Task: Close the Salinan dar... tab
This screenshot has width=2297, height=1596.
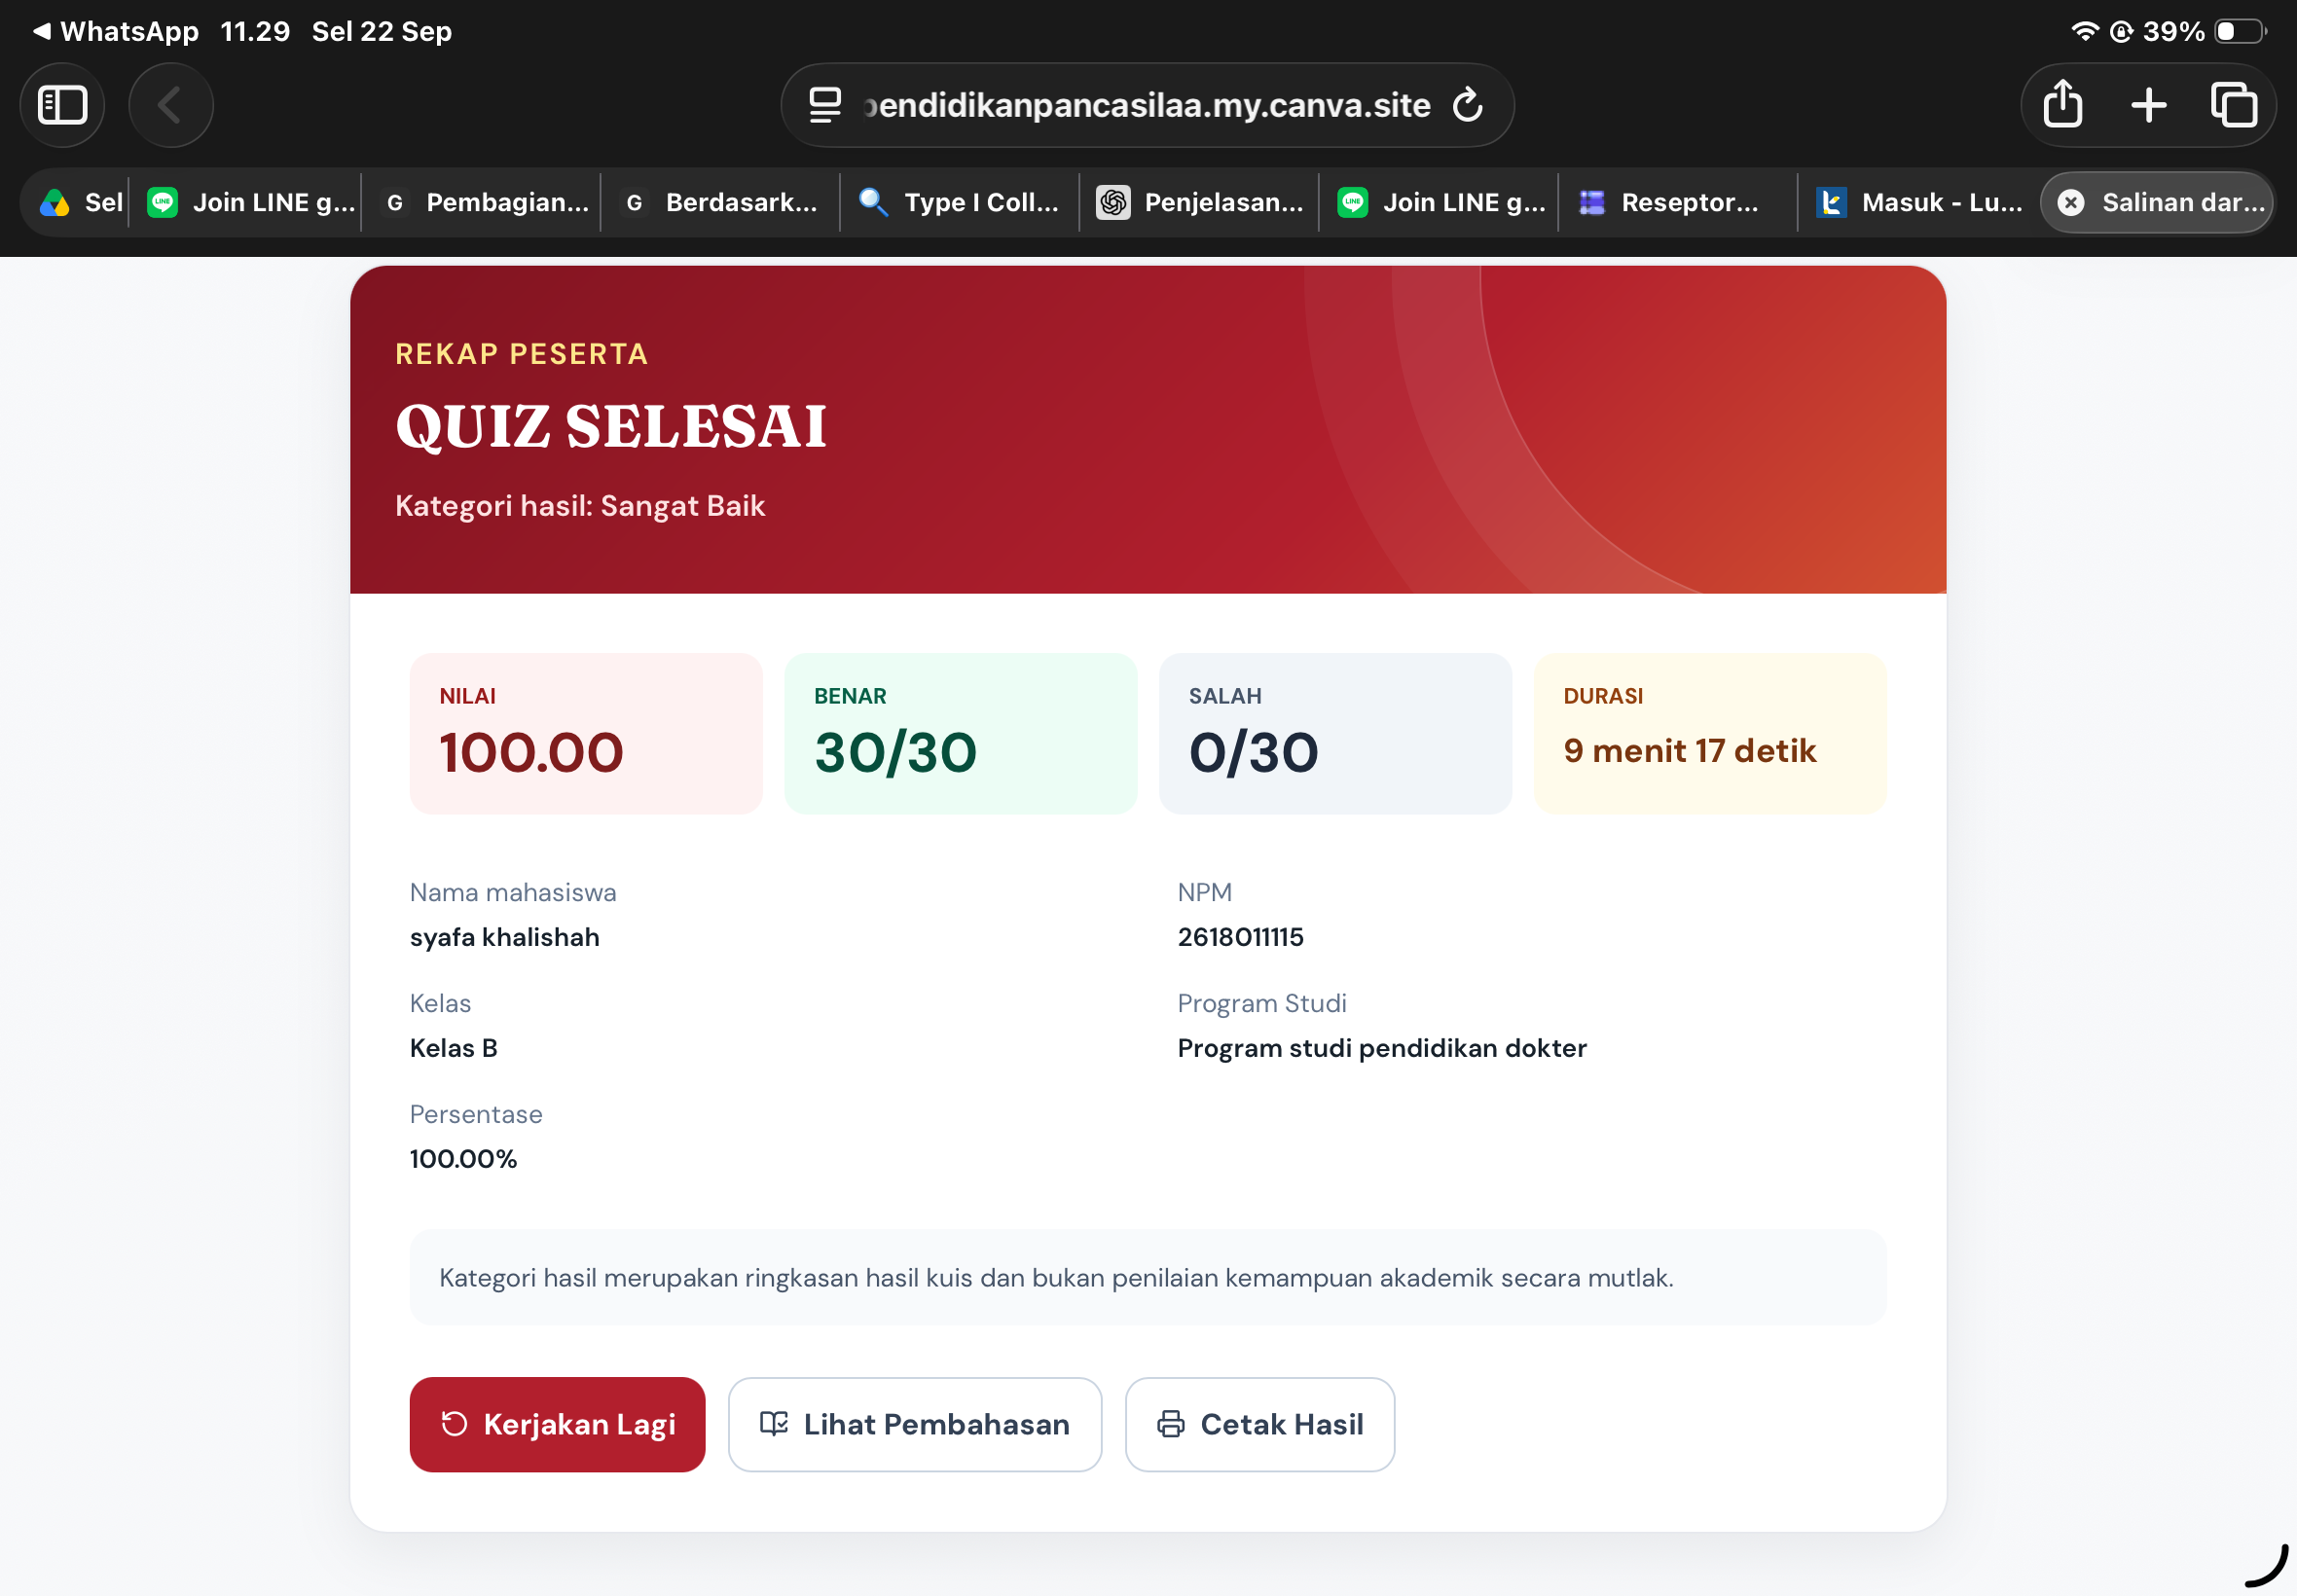Action: point(2071,203)
